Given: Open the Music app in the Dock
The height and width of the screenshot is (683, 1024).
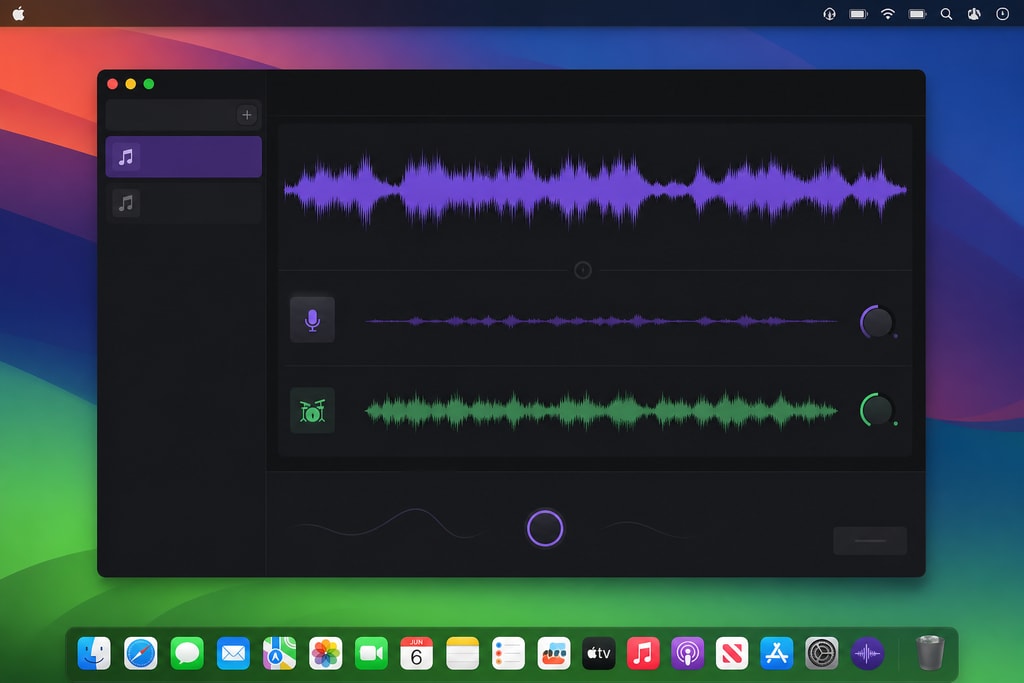Looking at the screenshot, I should click(643, 653).
